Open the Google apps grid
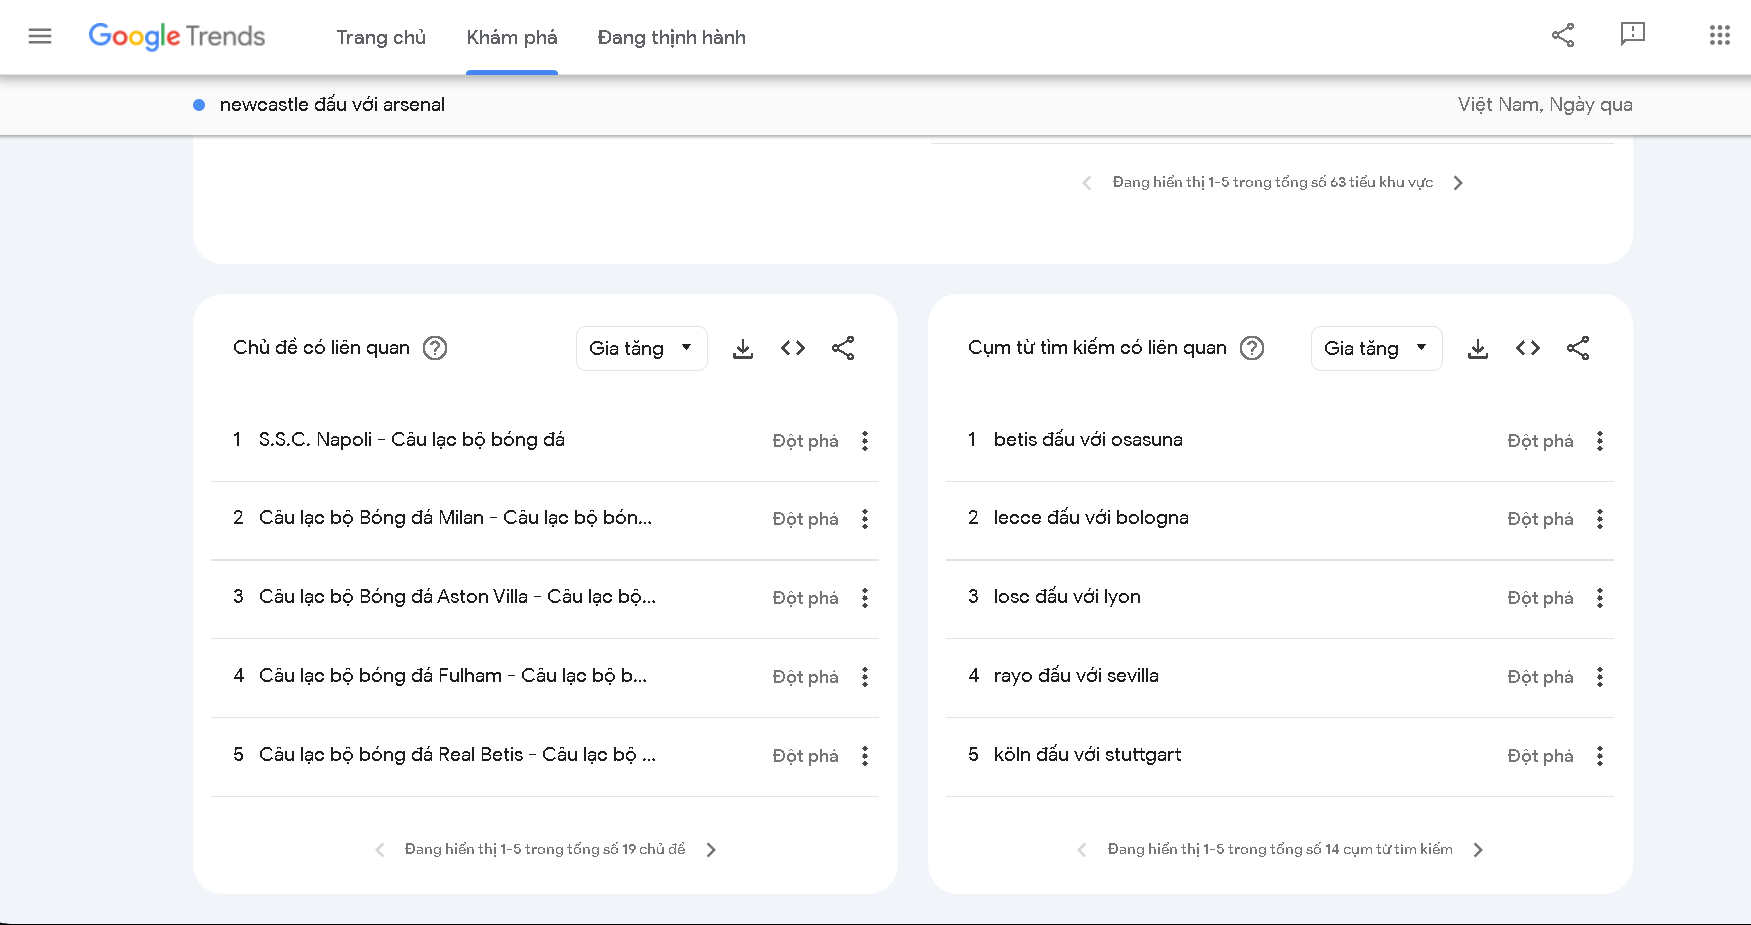The image size is (1751, 925). point(1719,36)
